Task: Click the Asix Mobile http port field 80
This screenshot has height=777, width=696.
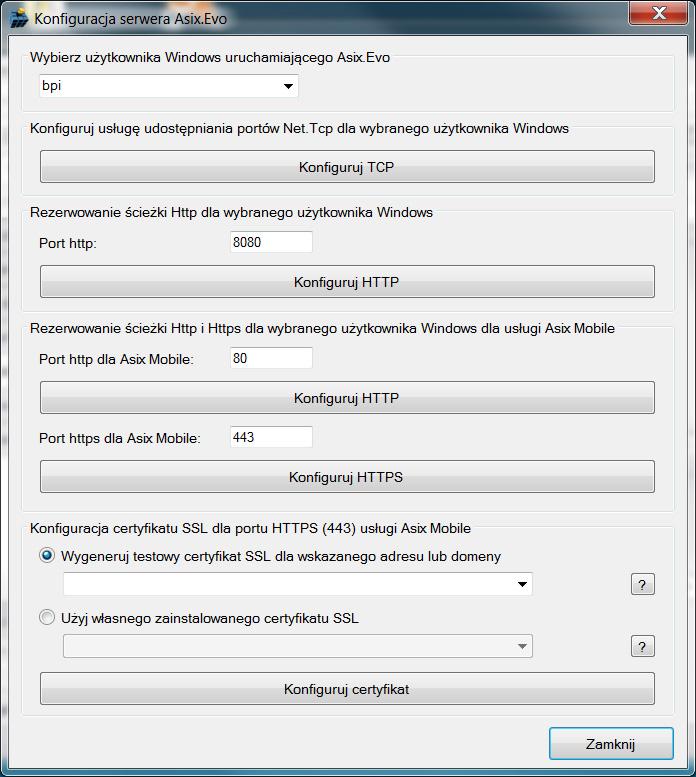Action: coord(271,358)
